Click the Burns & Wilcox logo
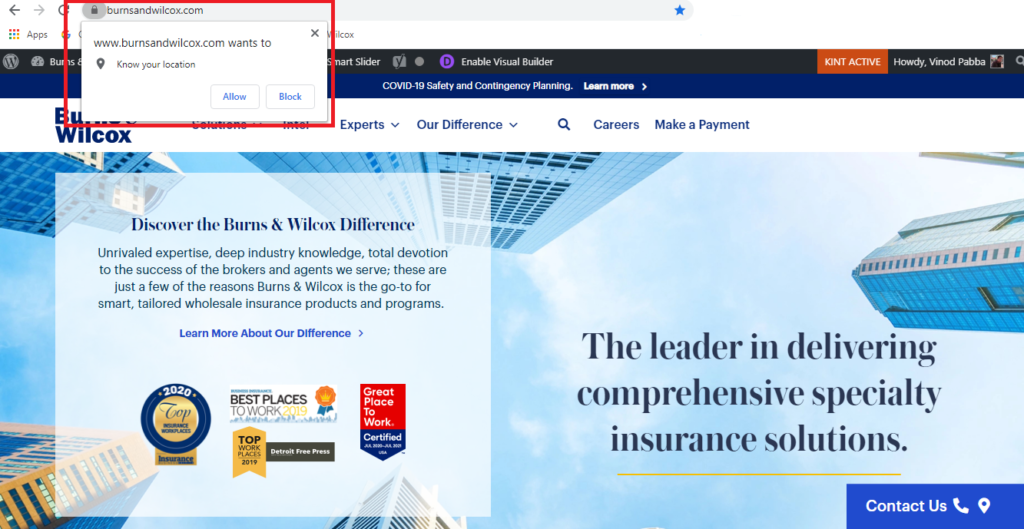This screenshot has width=1024, height=529. tap(95, 125)
